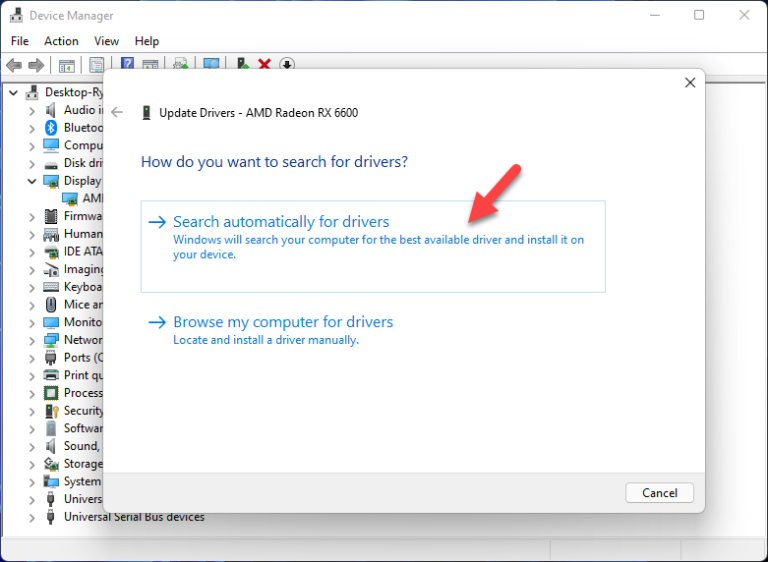This screenshot has height=562, width=768.
Task: Choose Browse my computer for drivers
Action: coord(373,330)
